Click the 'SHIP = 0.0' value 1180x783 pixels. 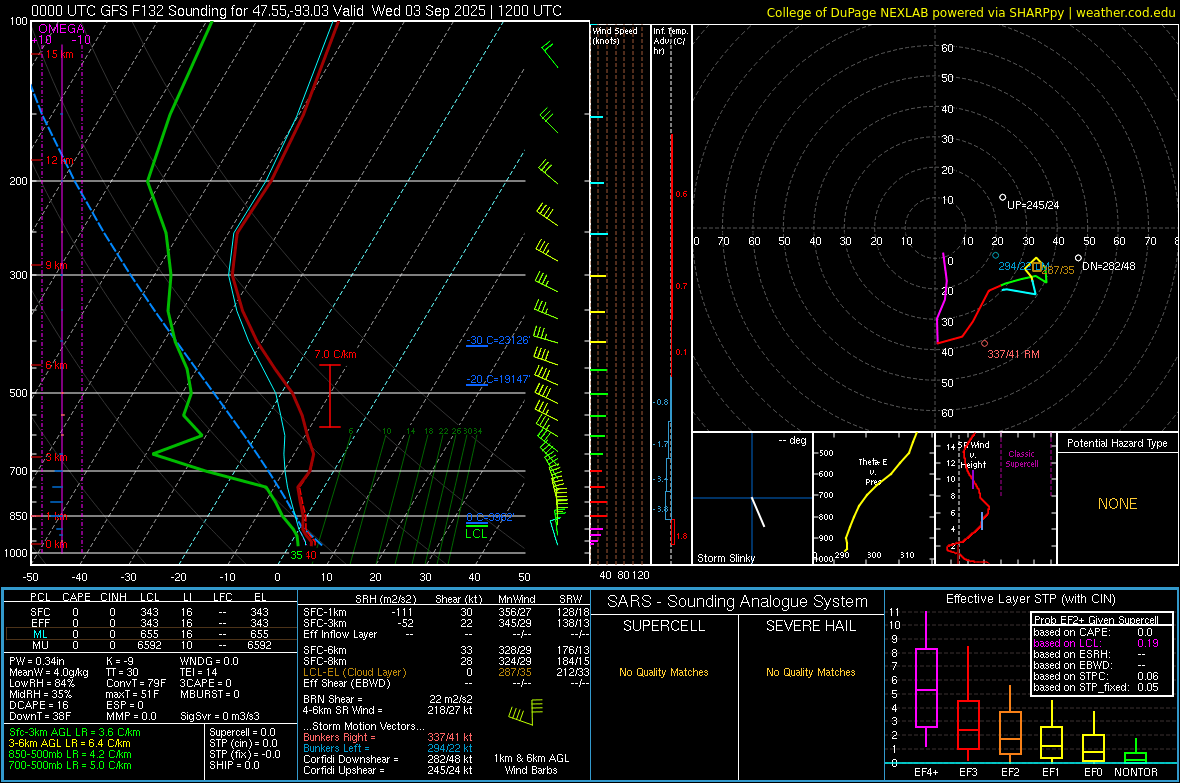coord(234,765)
